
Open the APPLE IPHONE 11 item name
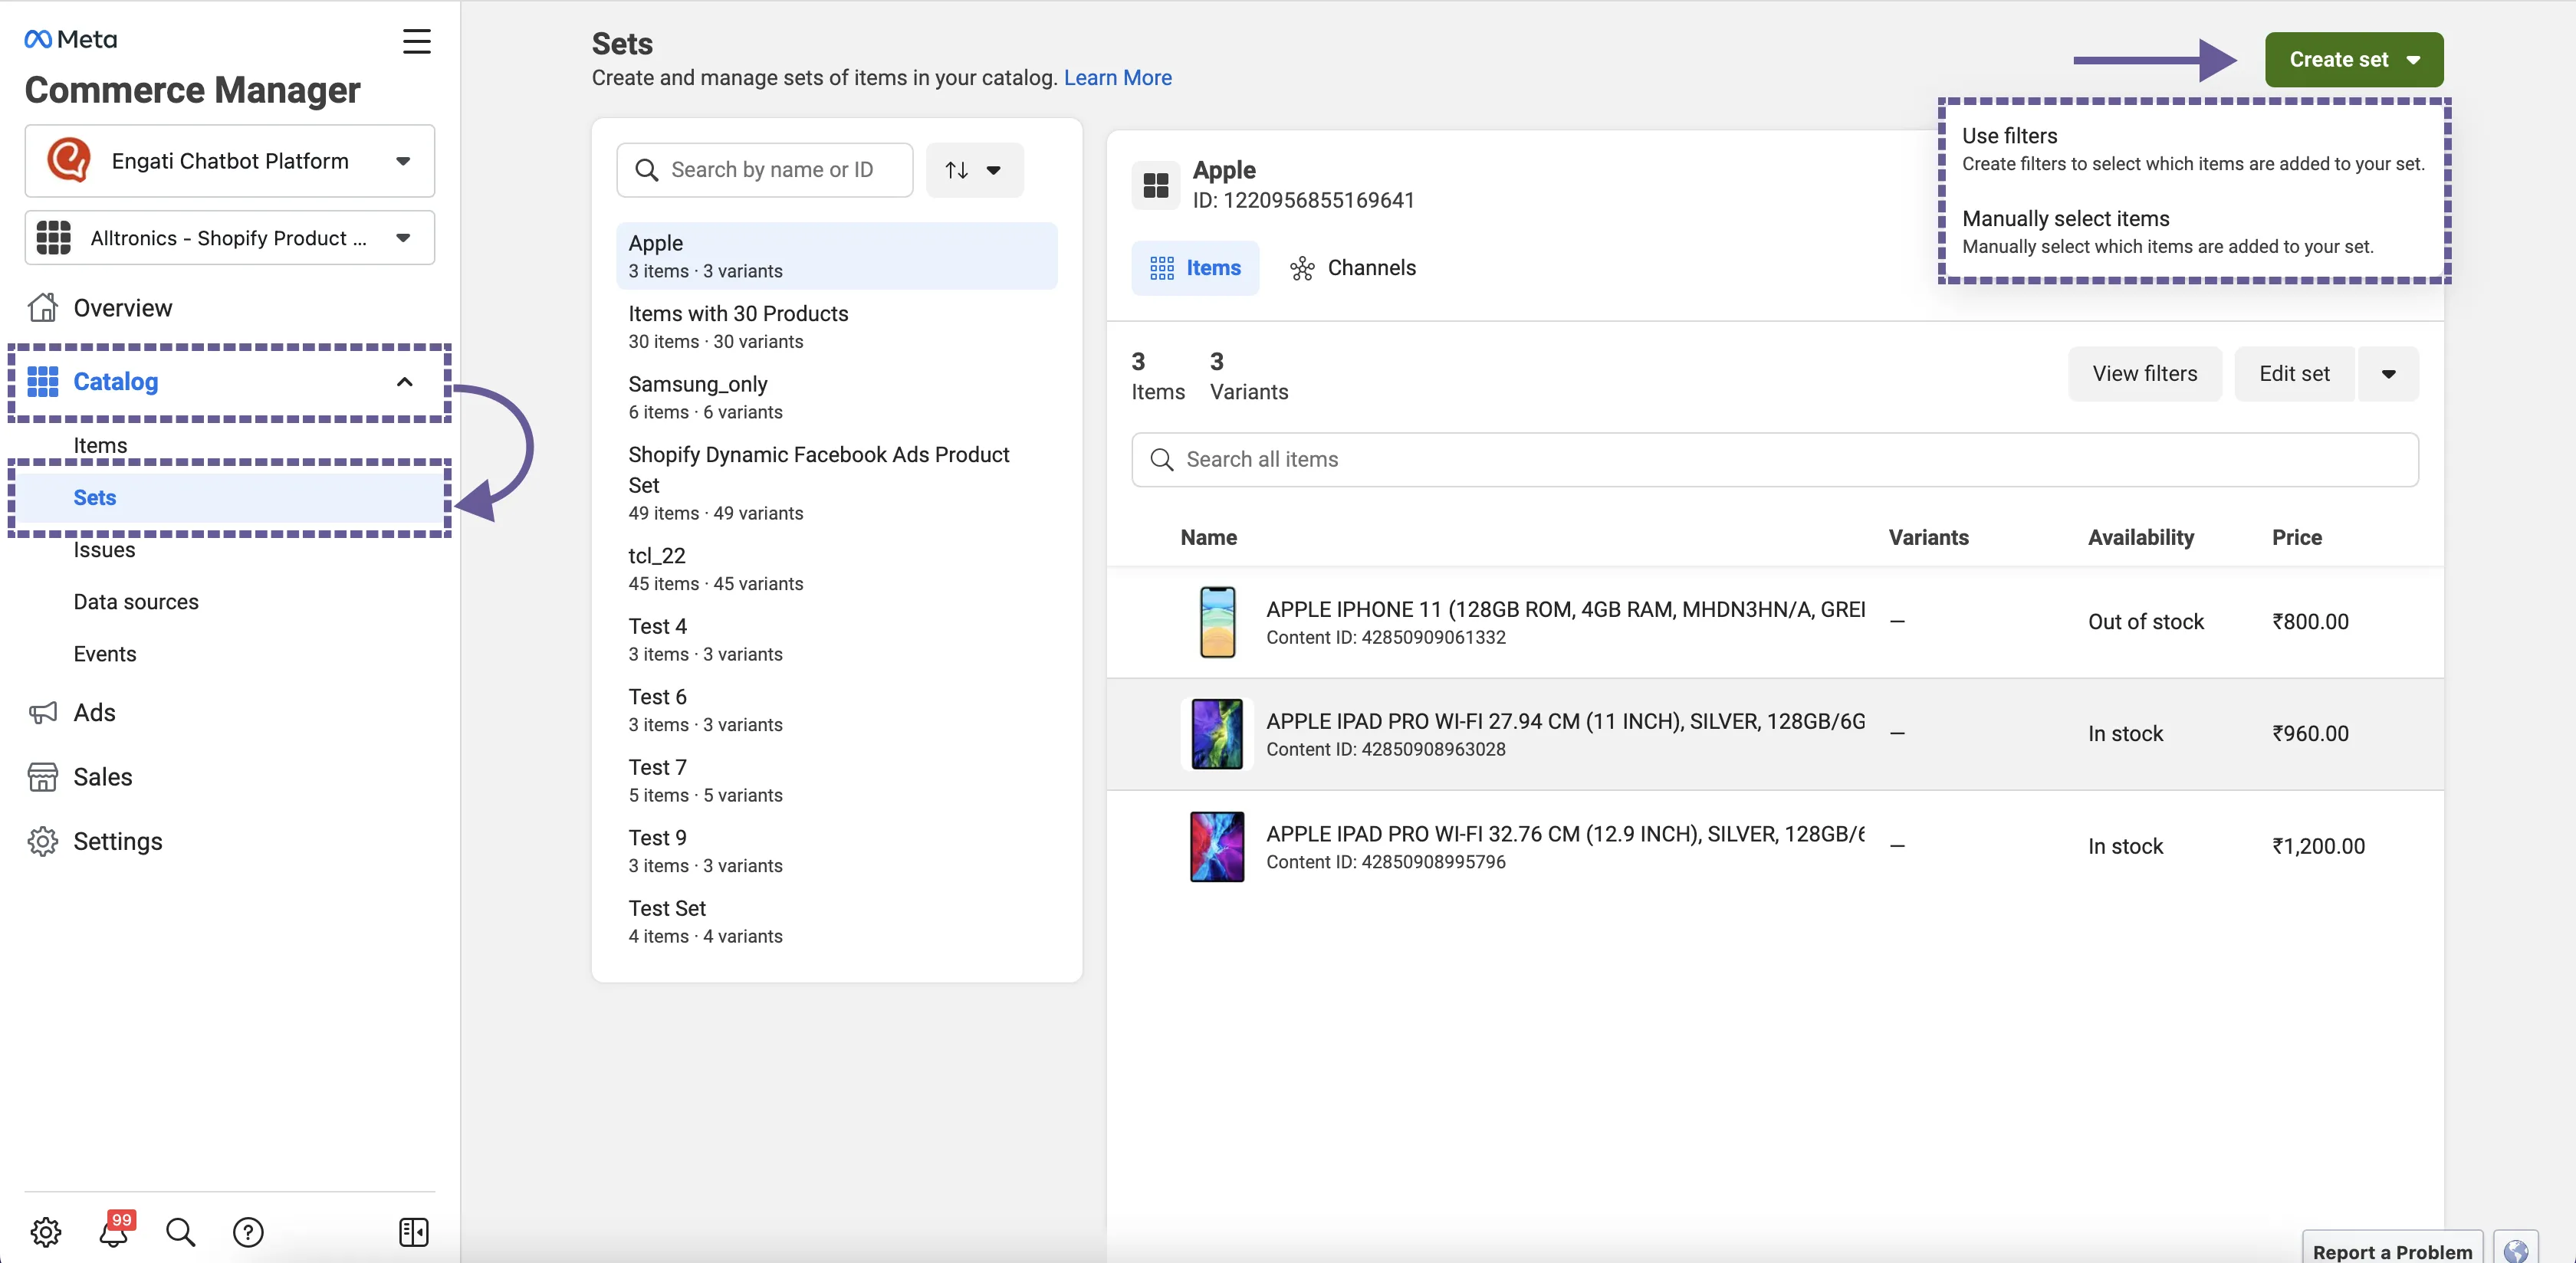[x=1565, y=609]
